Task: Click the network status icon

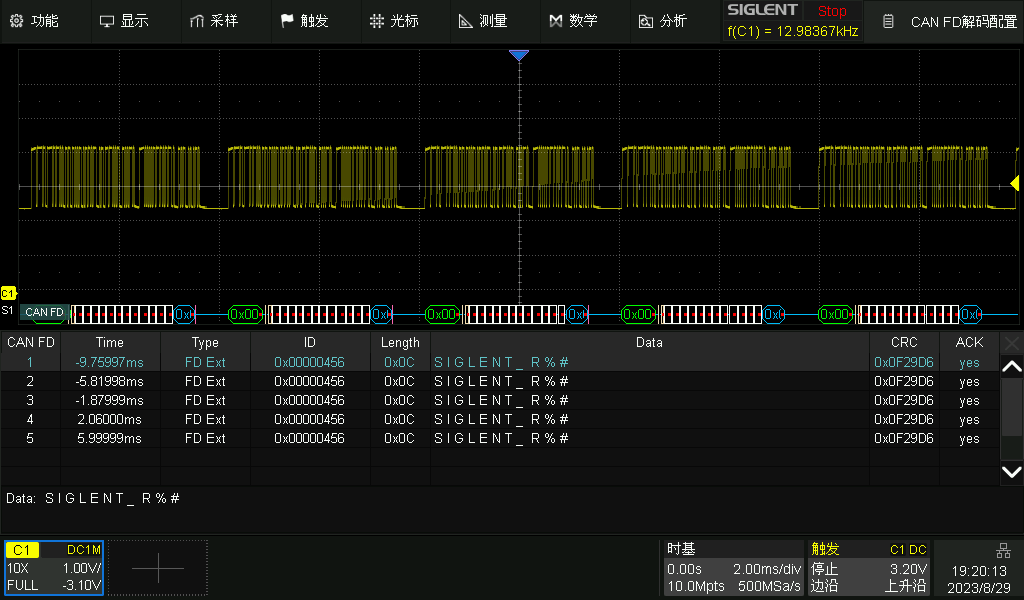Action: 1003,550
